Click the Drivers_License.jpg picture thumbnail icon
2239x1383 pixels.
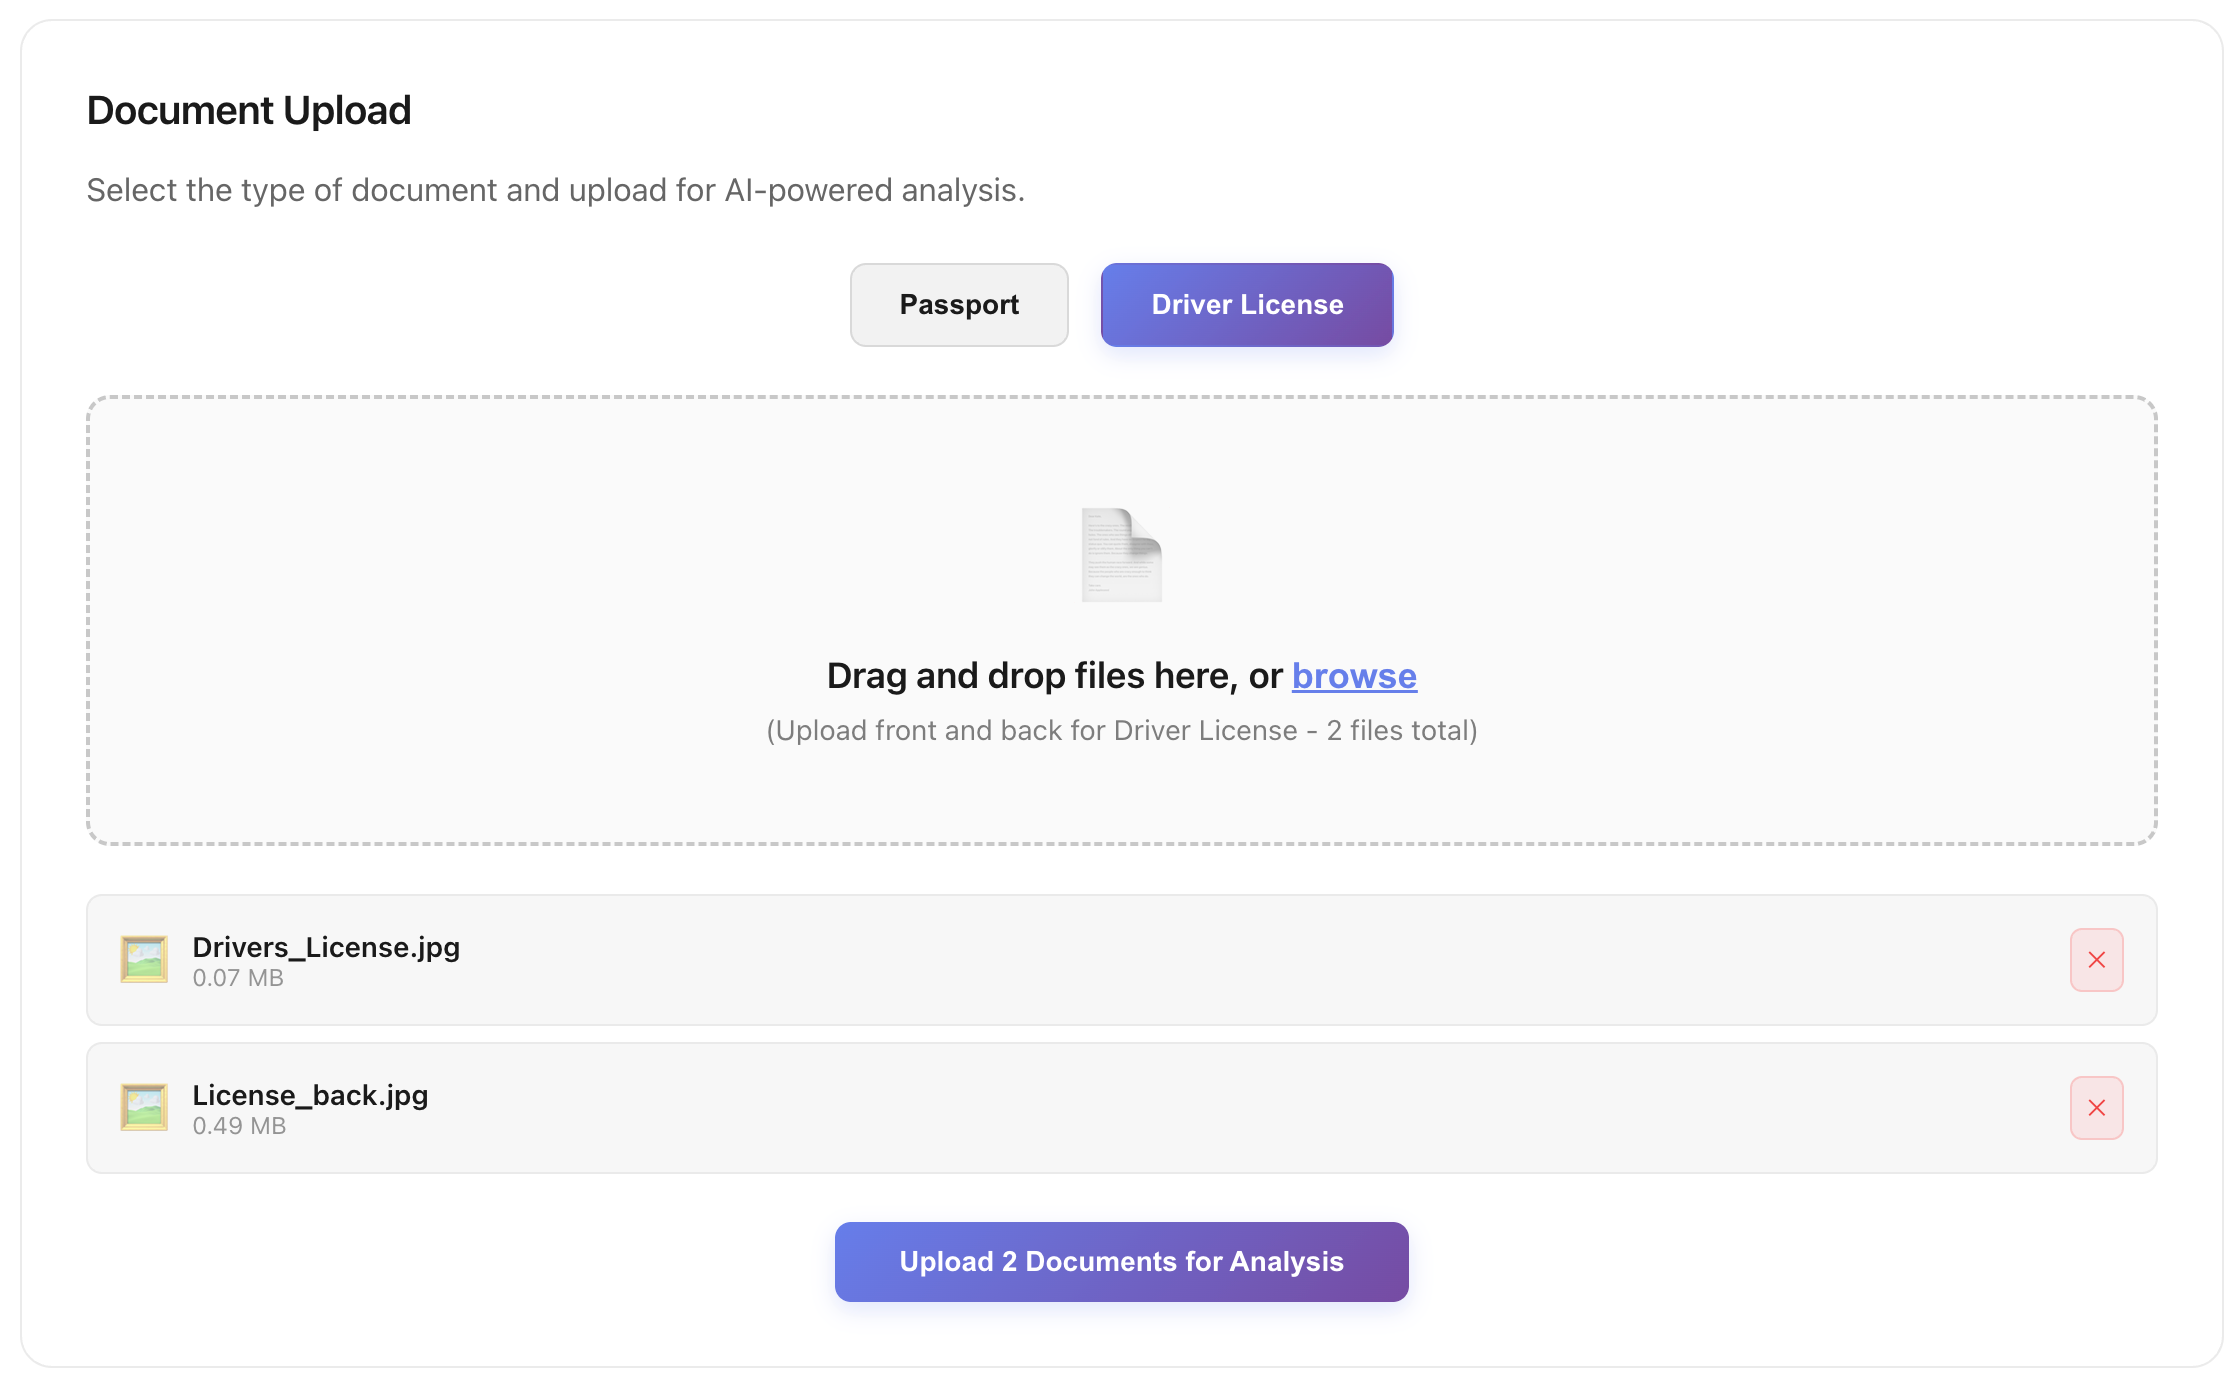(144, 960)
